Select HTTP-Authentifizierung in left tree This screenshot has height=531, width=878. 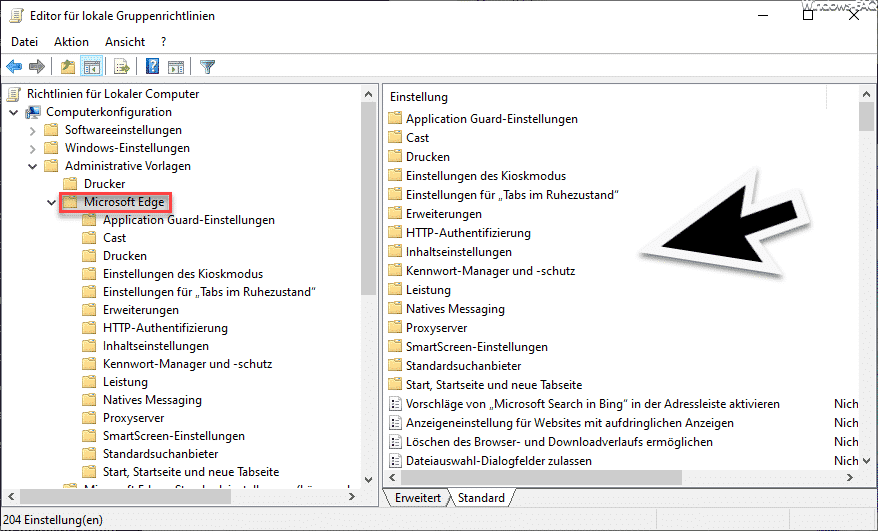click(165, 328)
